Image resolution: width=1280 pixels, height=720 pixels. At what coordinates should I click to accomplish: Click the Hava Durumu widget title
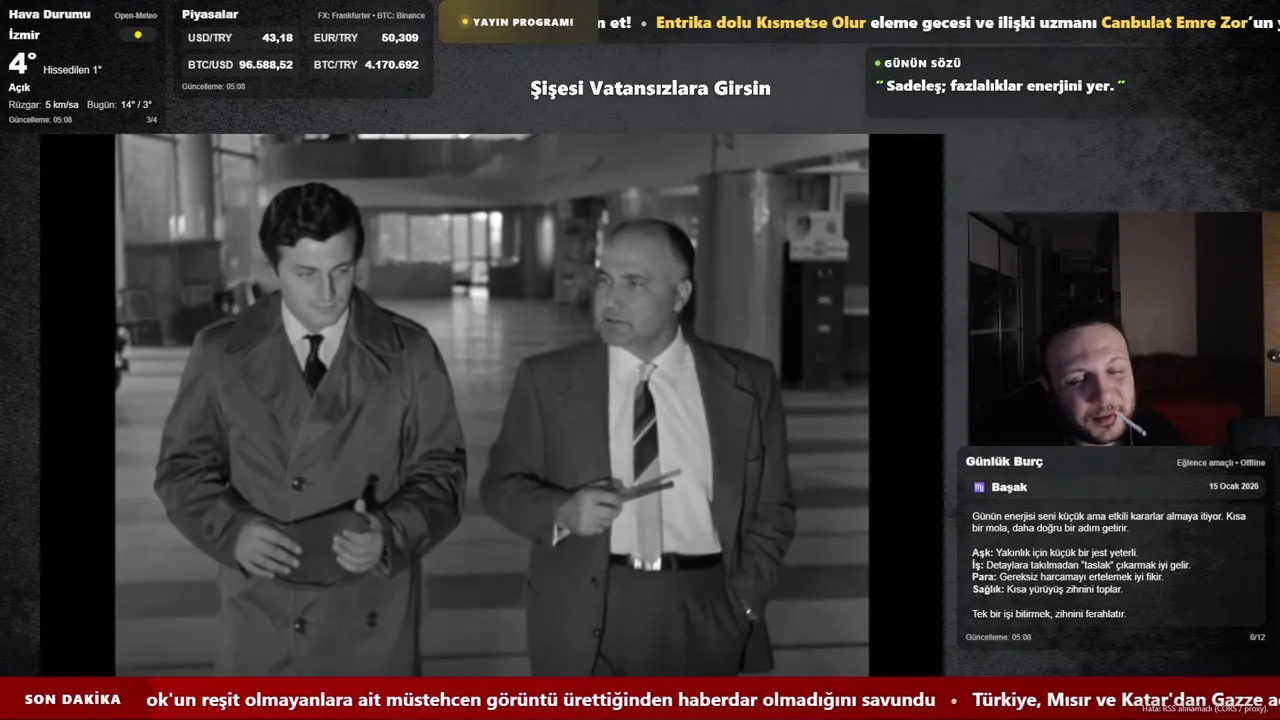tap(49, 14)
